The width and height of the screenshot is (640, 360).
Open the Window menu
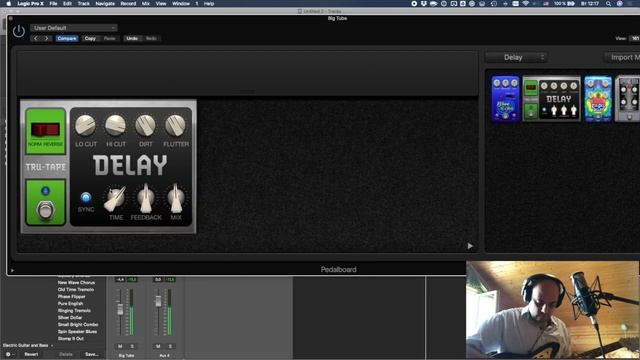[x=181, y=4]
